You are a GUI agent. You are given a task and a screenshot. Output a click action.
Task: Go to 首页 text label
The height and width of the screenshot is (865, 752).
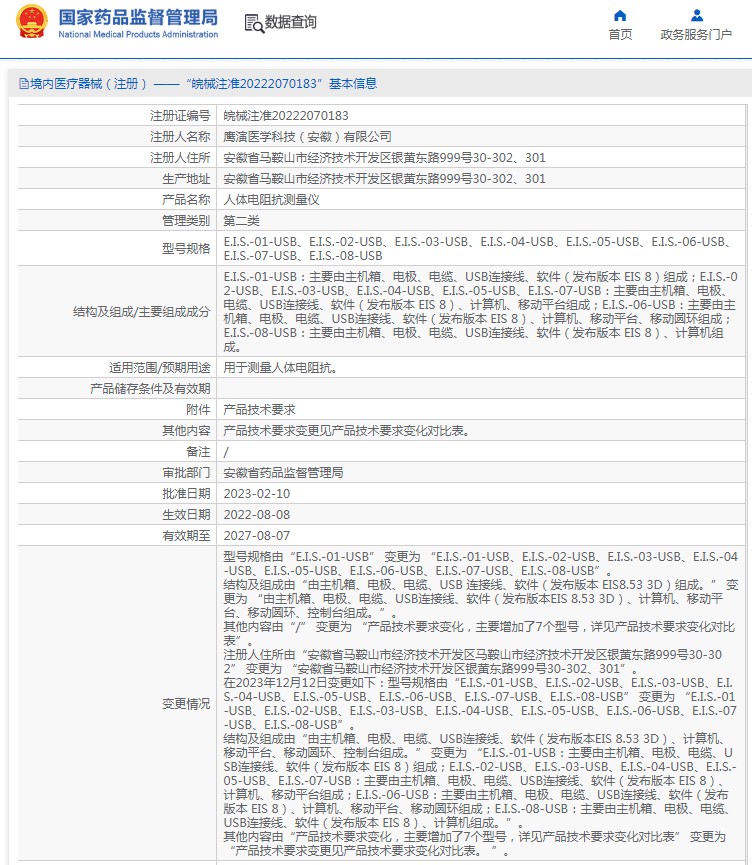pos(620,35)
